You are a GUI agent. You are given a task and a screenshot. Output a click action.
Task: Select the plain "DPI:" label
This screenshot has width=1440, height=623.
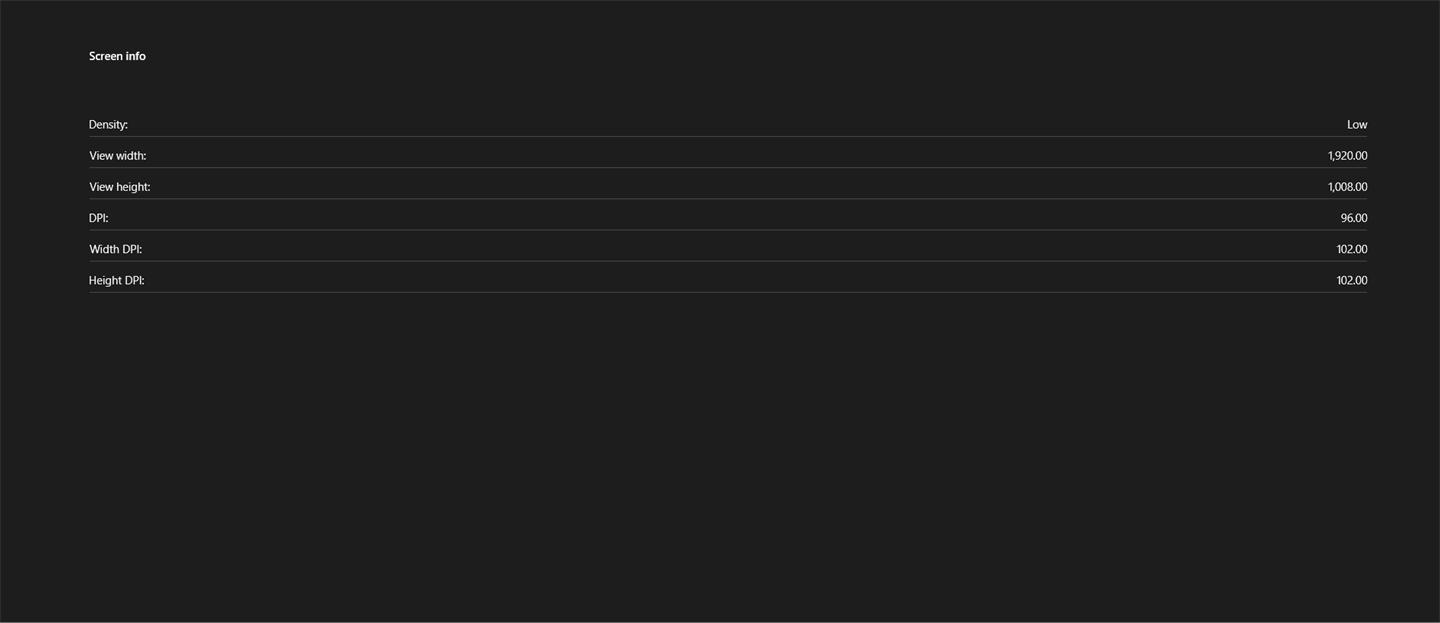[99, 218]
